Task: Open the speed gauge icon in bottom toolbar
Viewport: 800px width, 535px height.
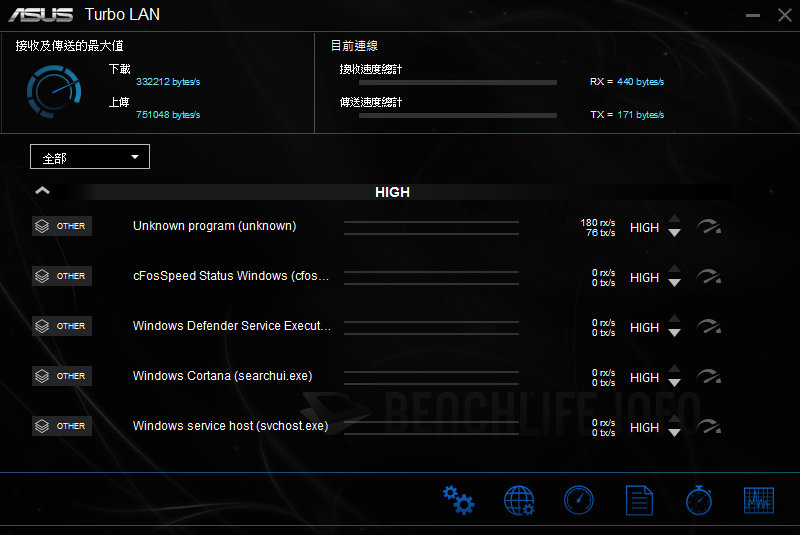Action: coord(579,500)
